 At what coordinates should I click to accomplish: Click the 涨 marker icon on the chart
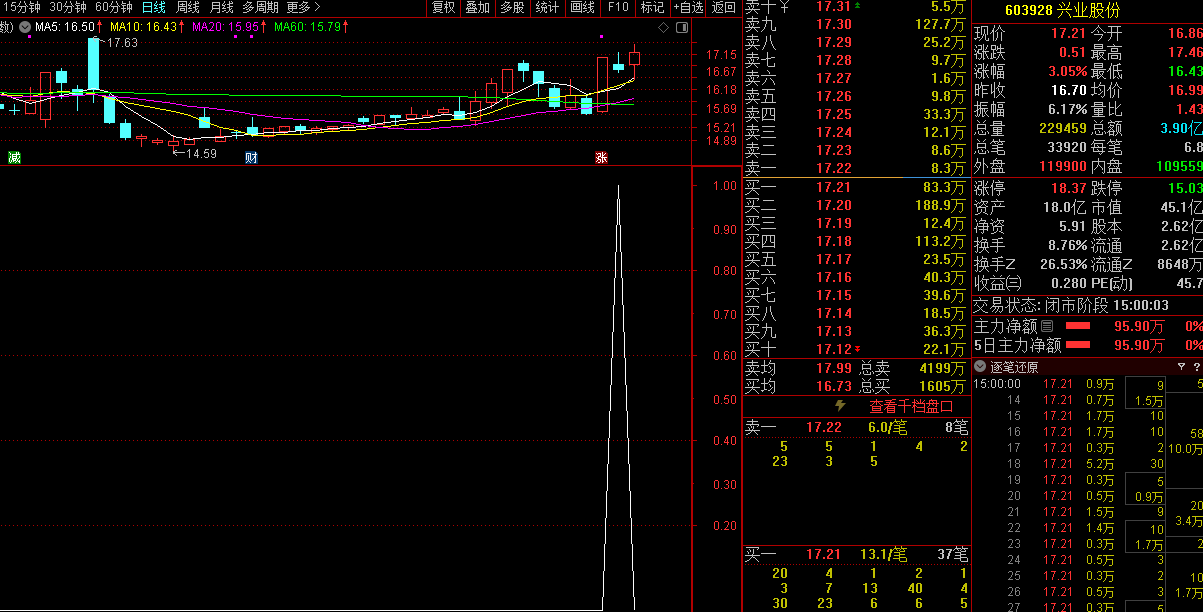[601, 157]
